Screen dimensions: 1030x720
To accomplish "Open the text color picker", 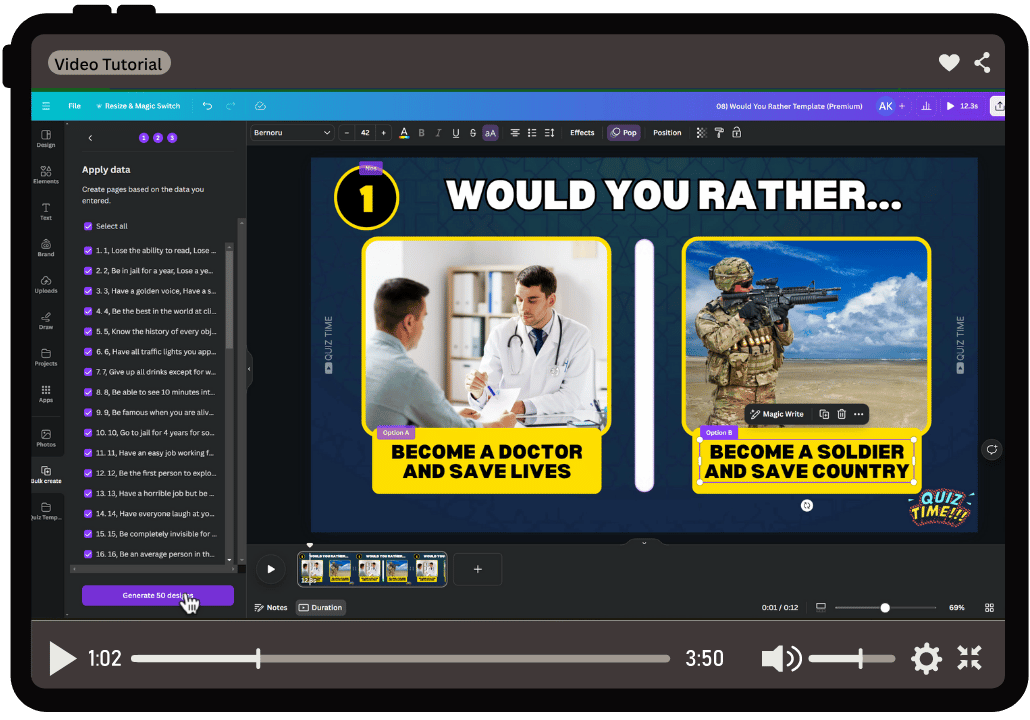I will pyautogui.click(x=404, y=133).
